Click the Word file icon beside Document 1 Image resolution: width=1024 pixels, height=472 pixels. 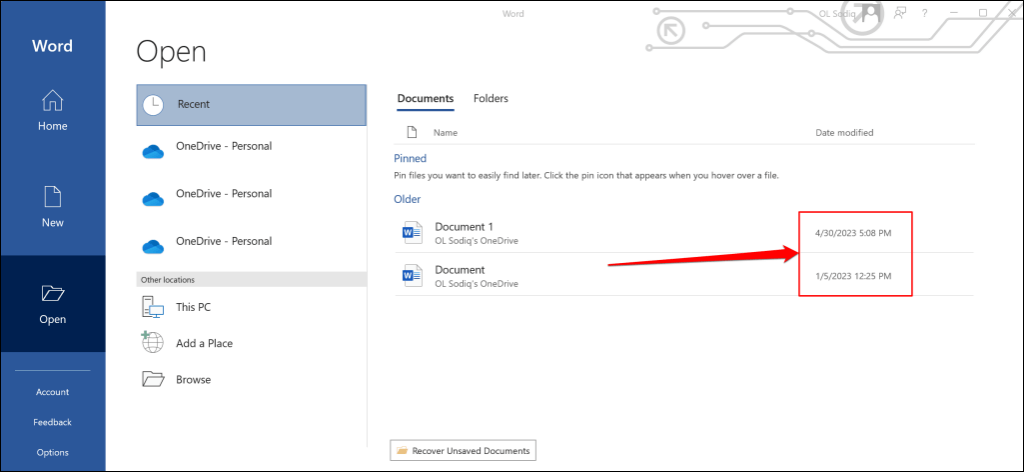pos(412,232)
